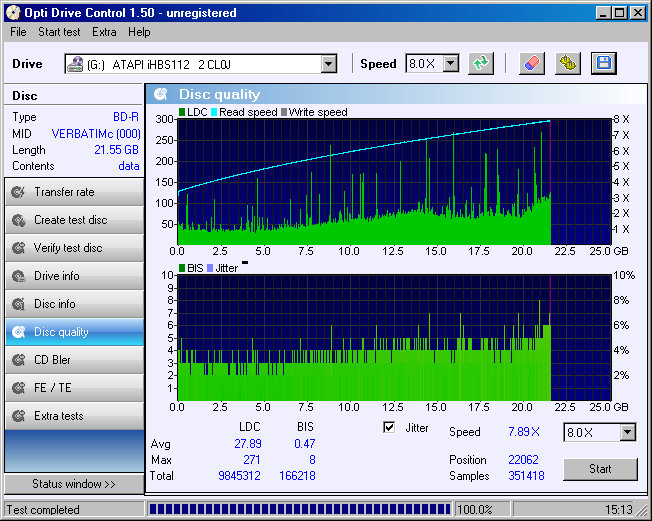Click the BIS total value 166218
This screenshot has height=521, width=652.
(297, 476)
